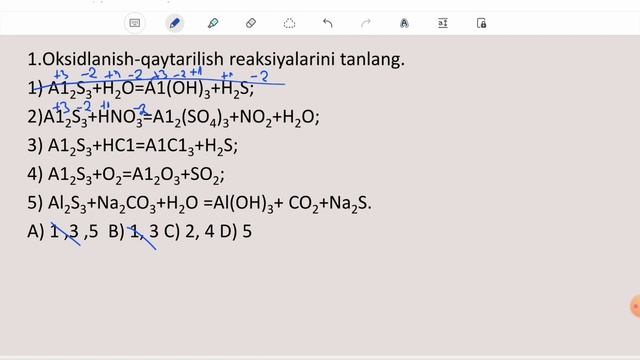Click answer option 'C) 2, 4'

[x=189, y=231]
